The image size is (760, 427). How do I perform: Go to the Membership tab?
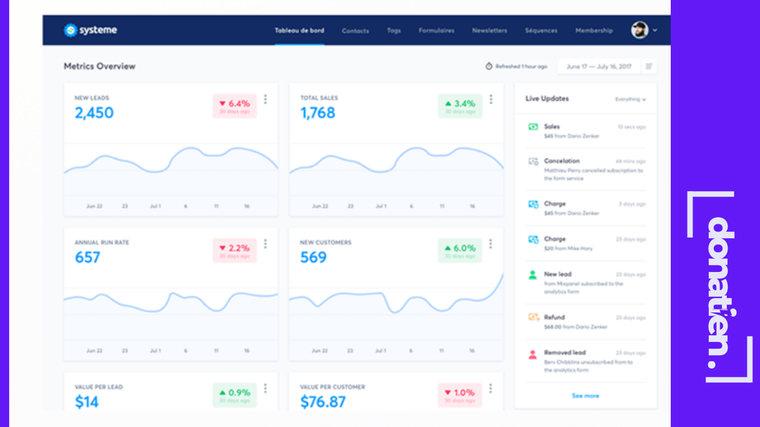point(594,31)
